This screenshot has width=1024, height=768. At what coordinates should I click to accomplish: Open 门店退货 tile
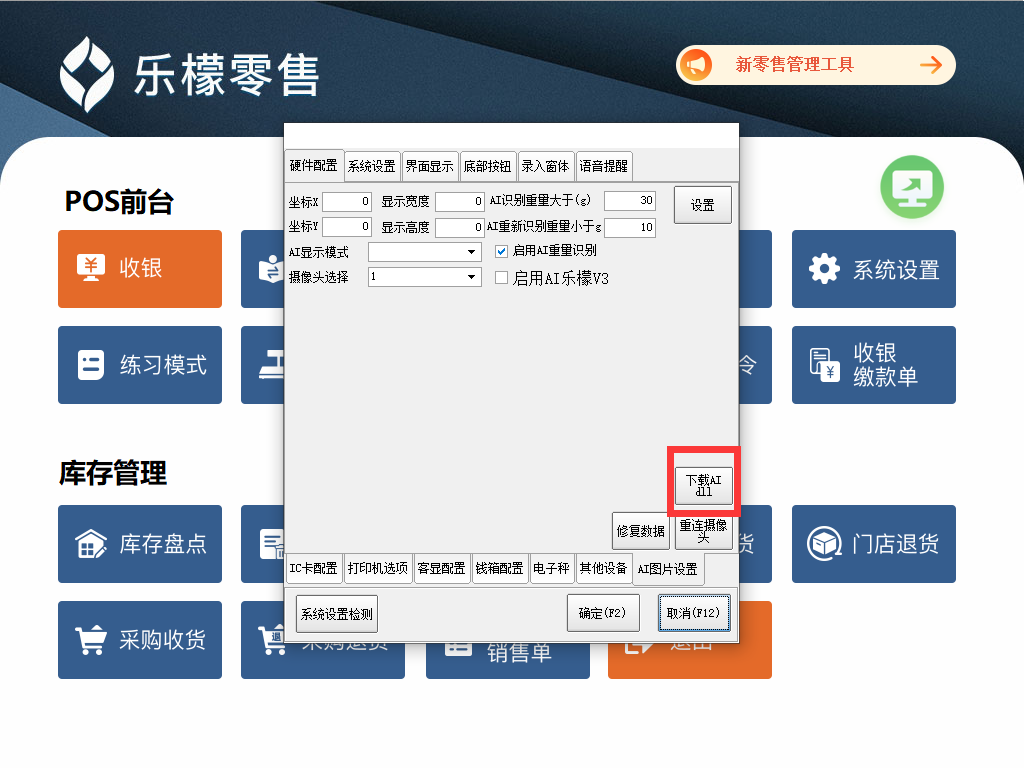click(874, 544)
